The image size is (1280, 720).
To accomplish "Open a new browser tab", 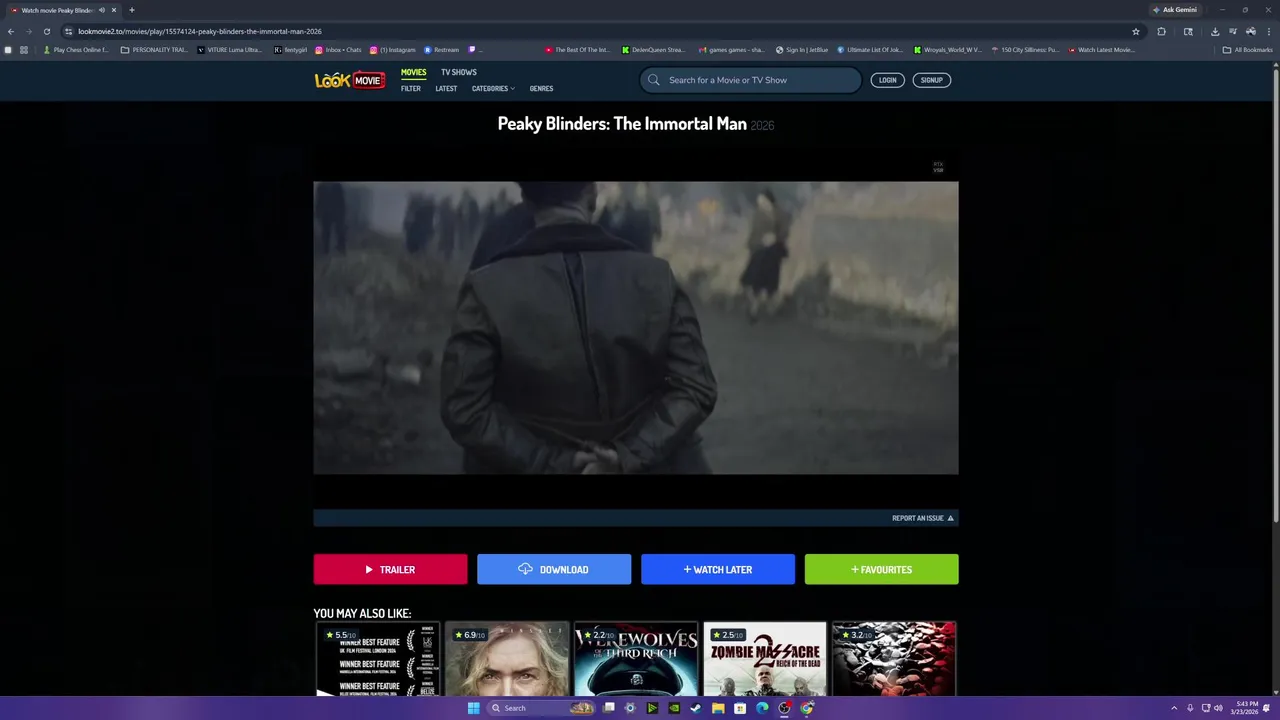I will 131,10.
